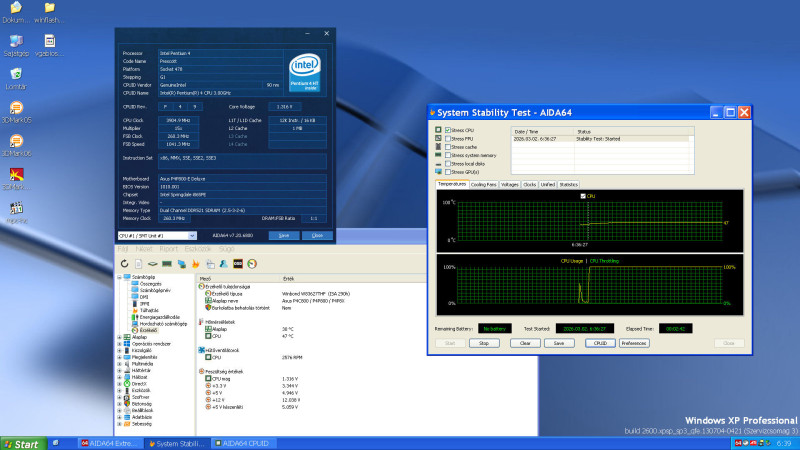This screenshot has width=800, height=450.
Task: Switch to the Voltages tab
Action: 509,185
